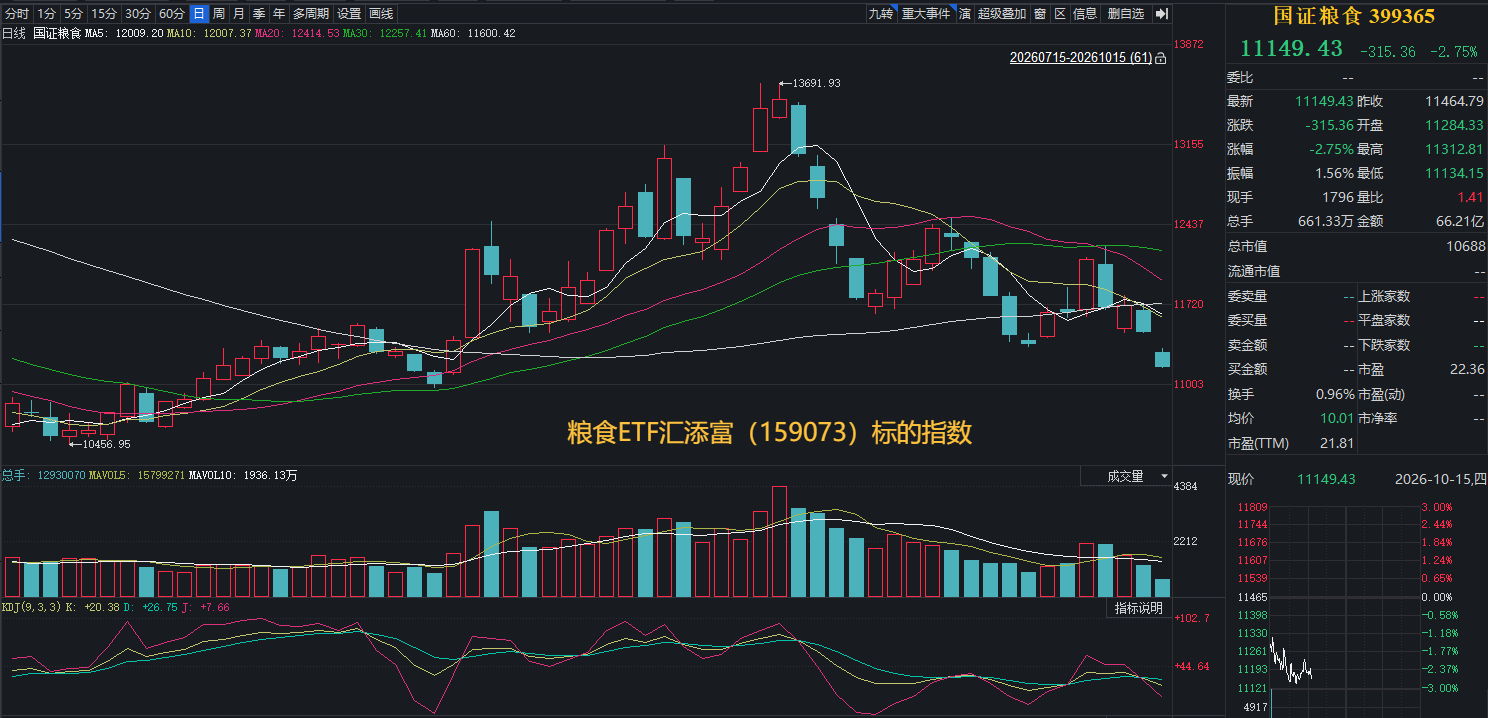Select the 5分 five-minute period
This screenshot has height=718, width=1488.
pos(73,14)
